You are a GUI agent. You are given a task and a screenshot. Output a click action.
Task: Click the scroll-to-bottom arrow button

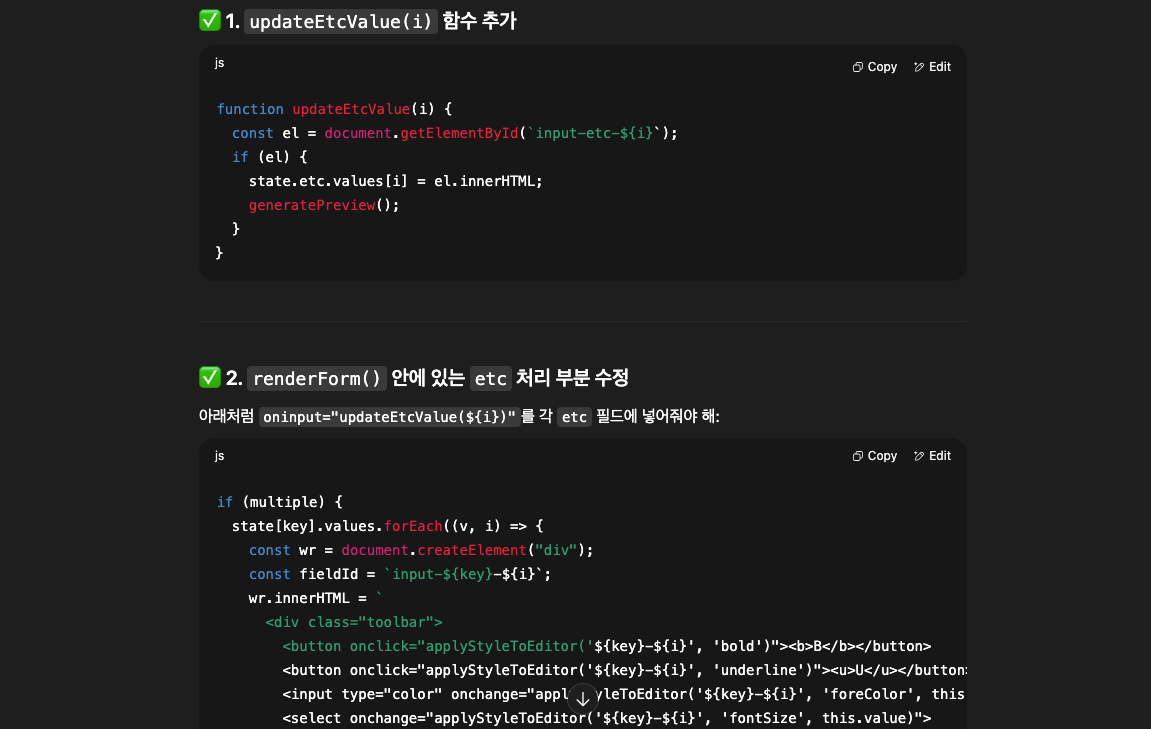pyautogui.click(x=583, y=697)
